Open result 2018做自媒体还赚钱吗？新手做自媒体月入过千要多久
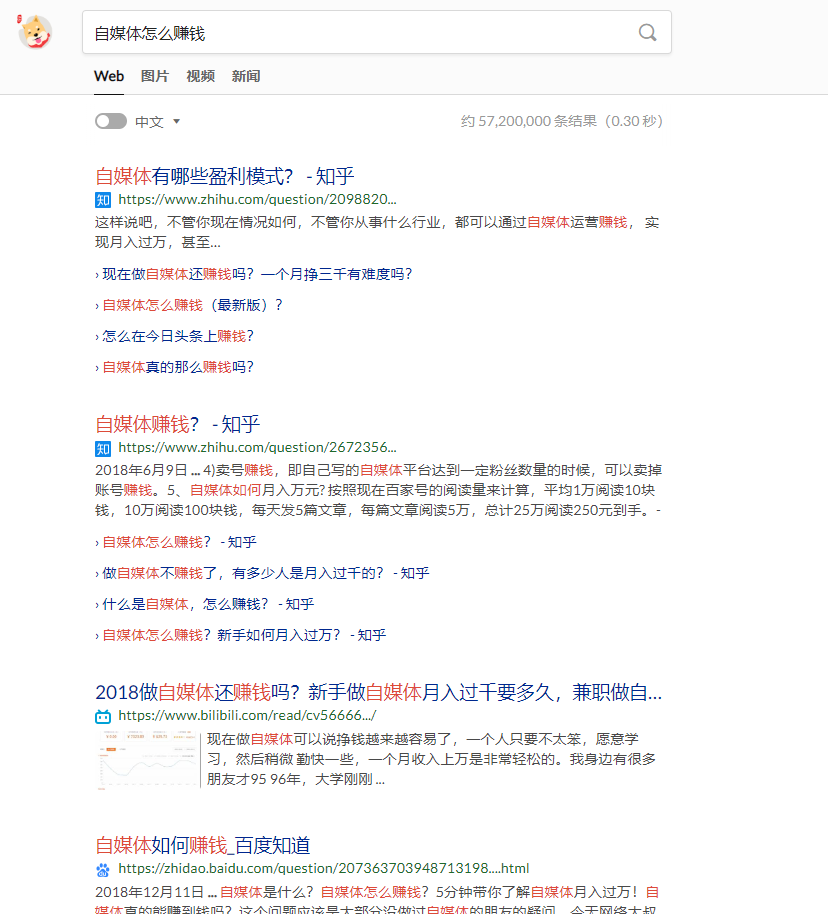 (x=378, y=692)
